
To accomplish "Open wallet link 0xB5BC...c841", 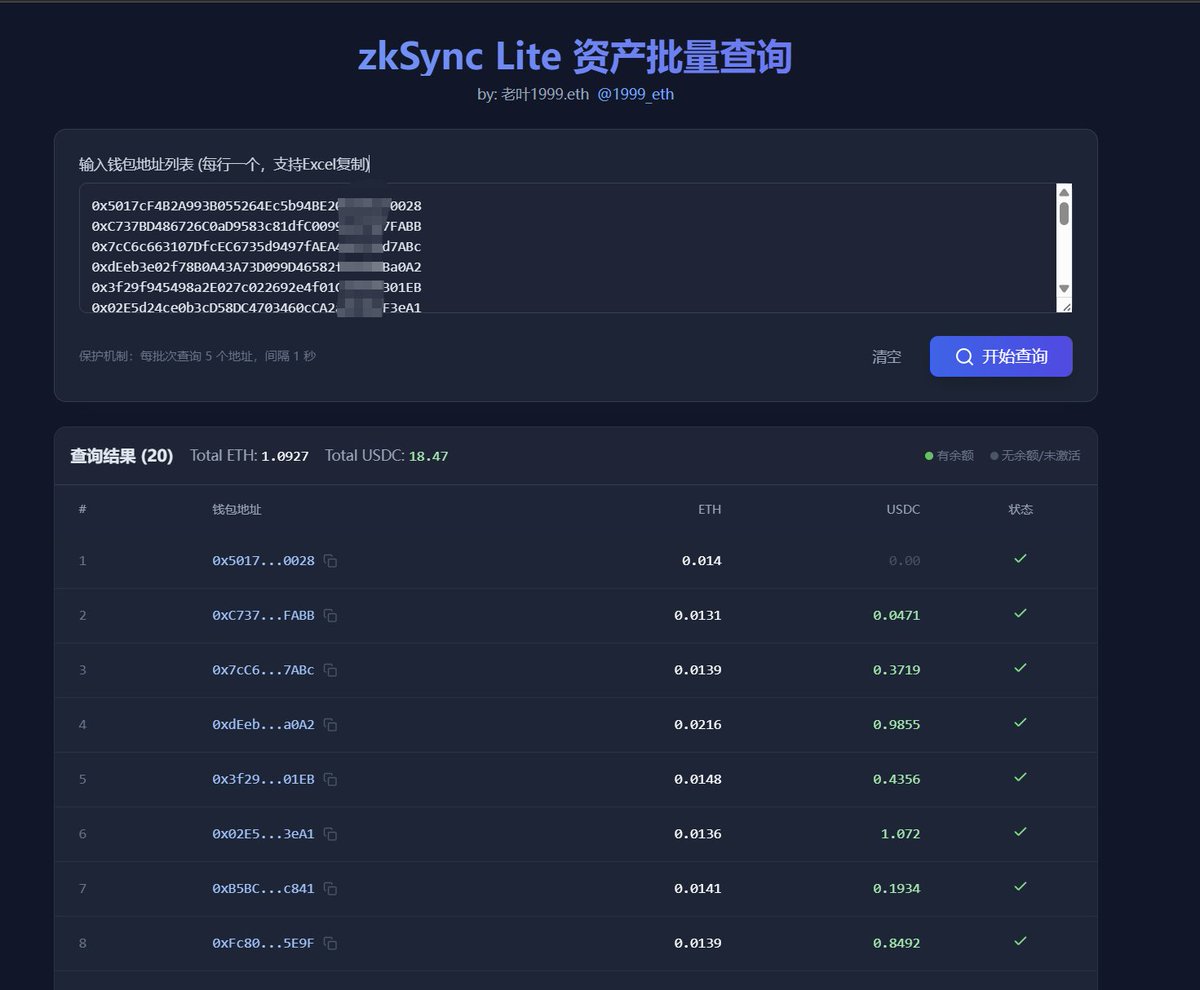I will [x=263, y=889].
